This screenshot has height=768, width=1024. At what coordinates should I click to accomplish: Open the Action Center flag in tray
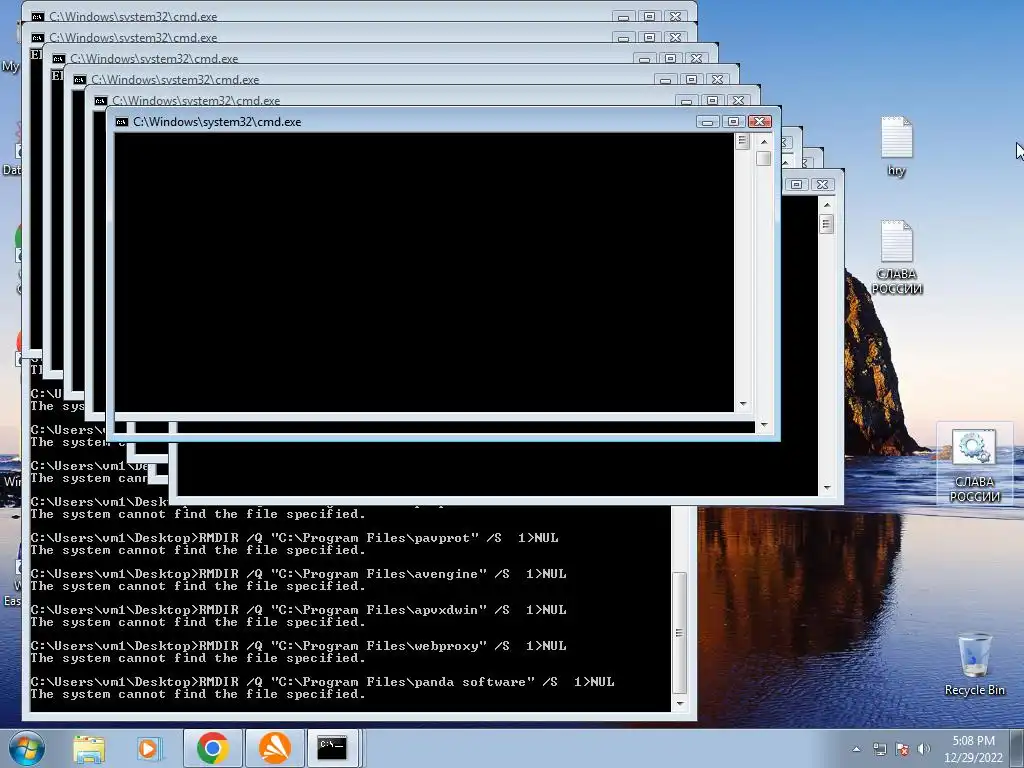pyautogui.click(x=903, y=750)
